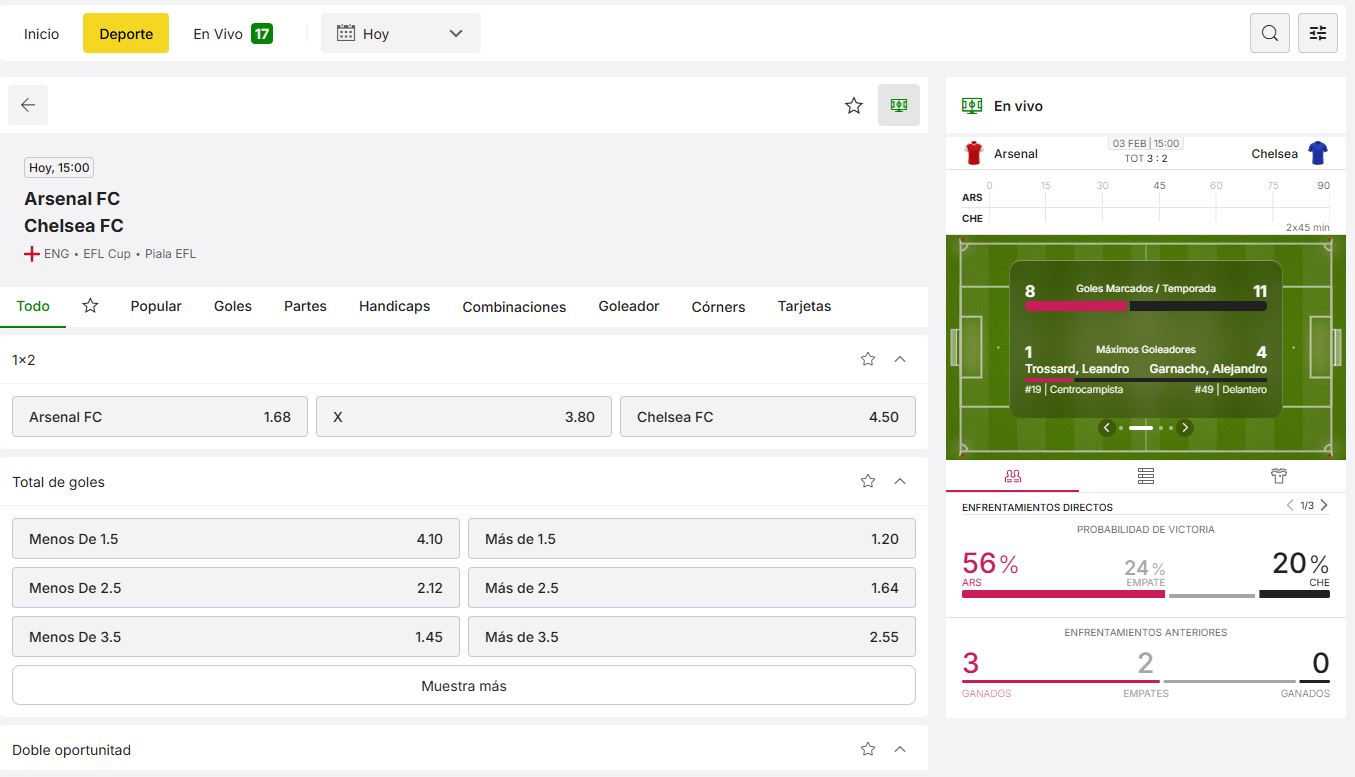Open the Goles tab
This screenshot has width=1355, height=777.
[x=233, y=306]
